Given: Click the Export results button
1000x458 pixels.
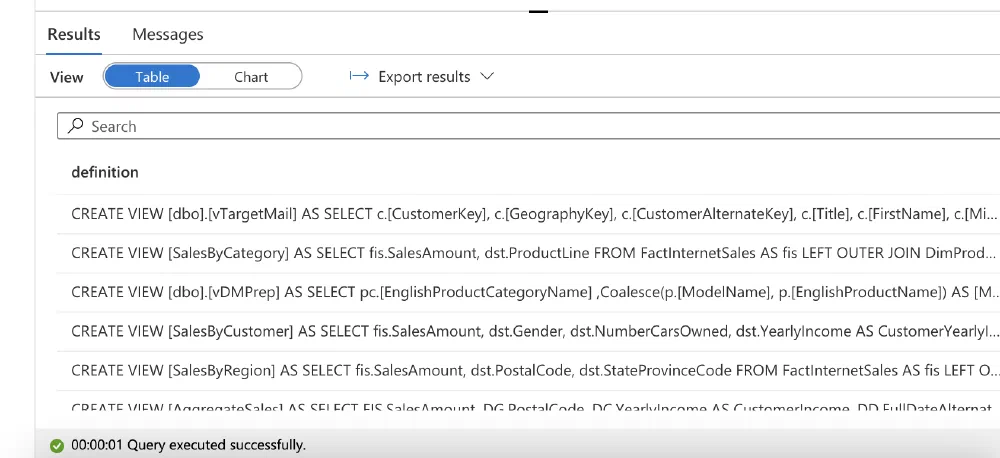Looking at the screenshot, I should point(422,77).
